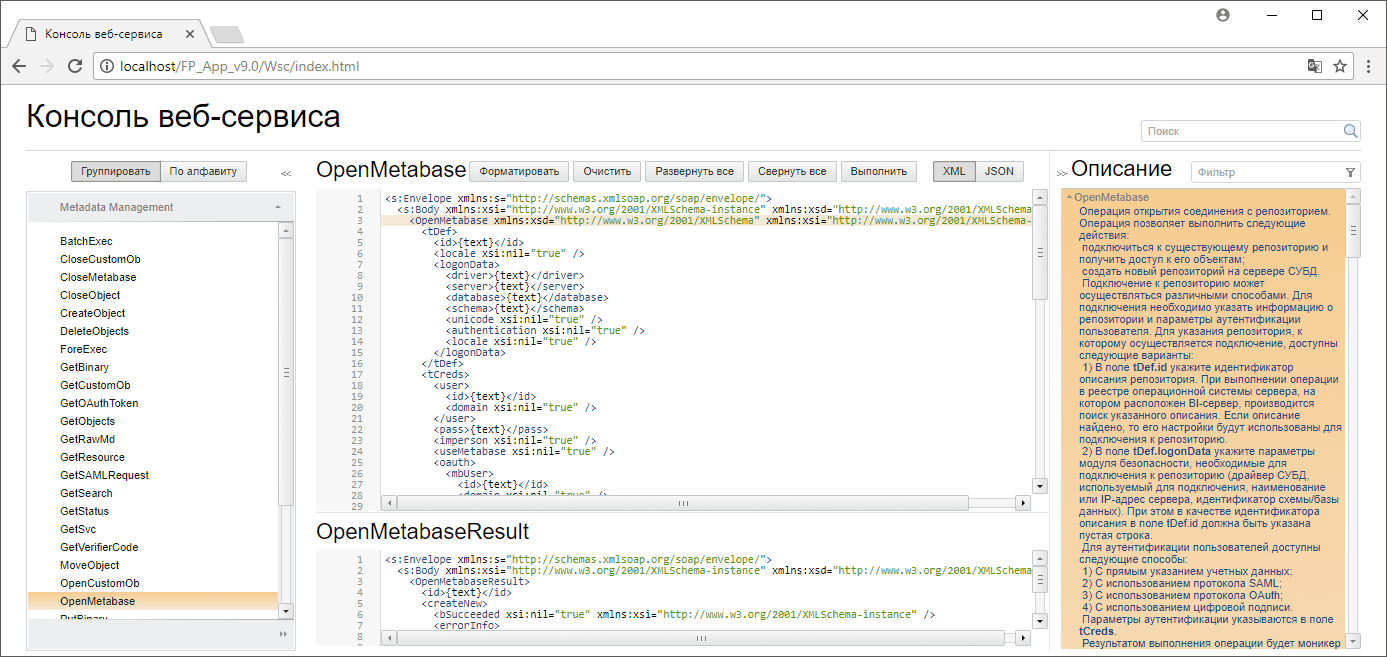Click the filter funnel icon in Описание
The image size is (1387, 657).
click(1350, 172)
